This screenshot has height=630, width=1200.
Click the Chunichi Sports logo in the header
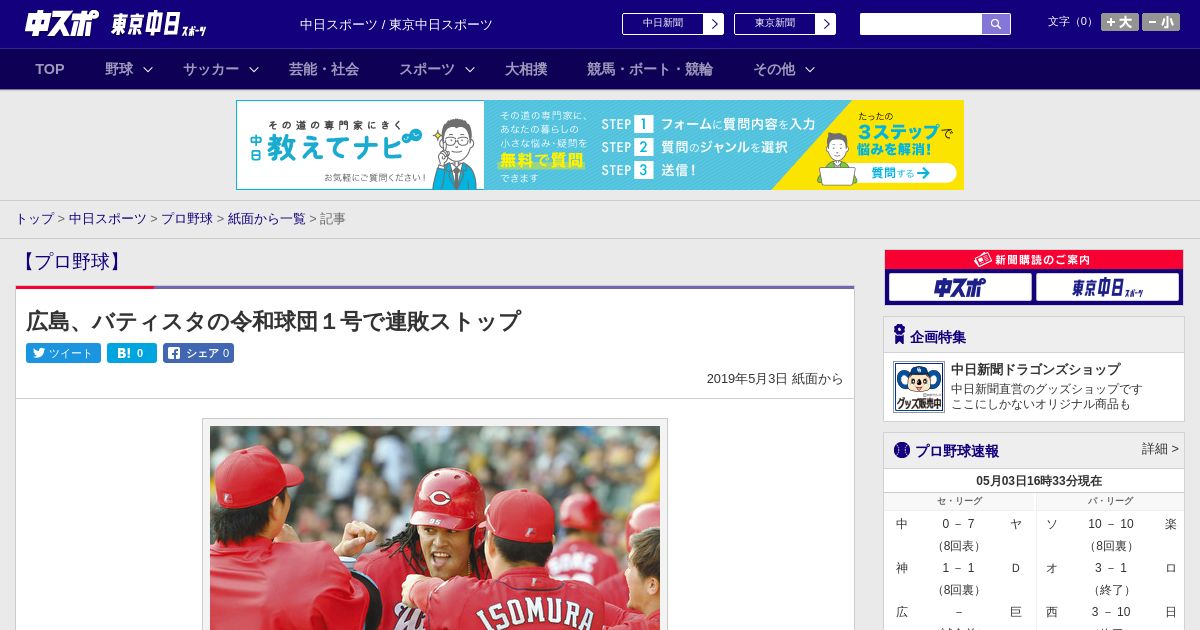point(62,23)
